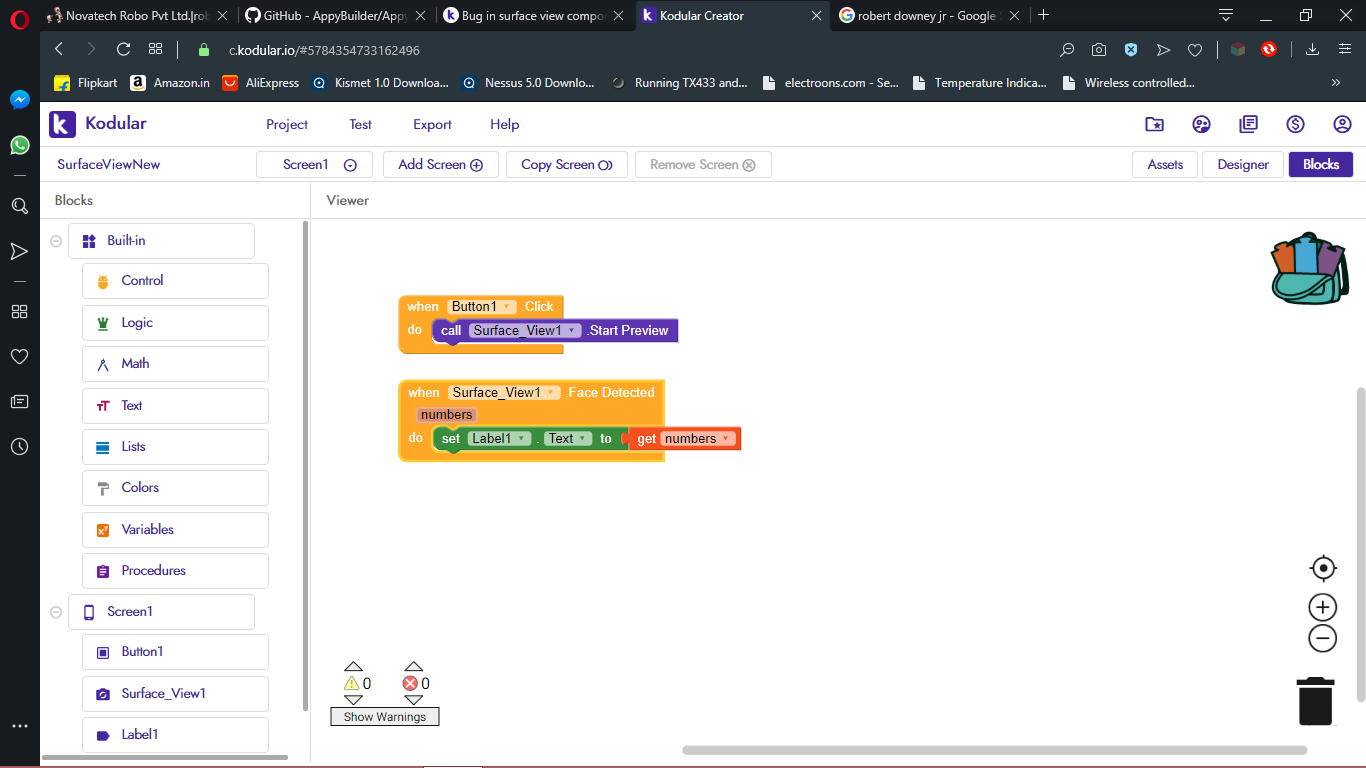Click the palette theme icon in Kodular header
This screenshot has height=768, width=1366.
pyautogui.click(x=1202, y=124)
